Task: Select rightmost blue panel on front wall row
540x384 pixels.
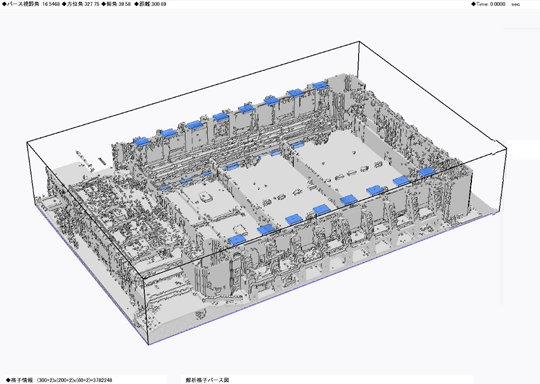Action: (x=427, y=172)
